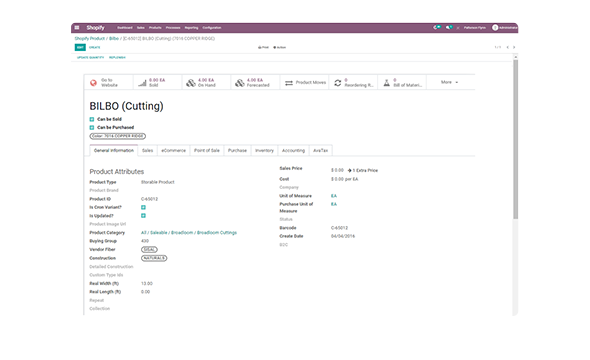
Task: Click the 04/04/2016 Create Date value
Action: pos(343,236)
